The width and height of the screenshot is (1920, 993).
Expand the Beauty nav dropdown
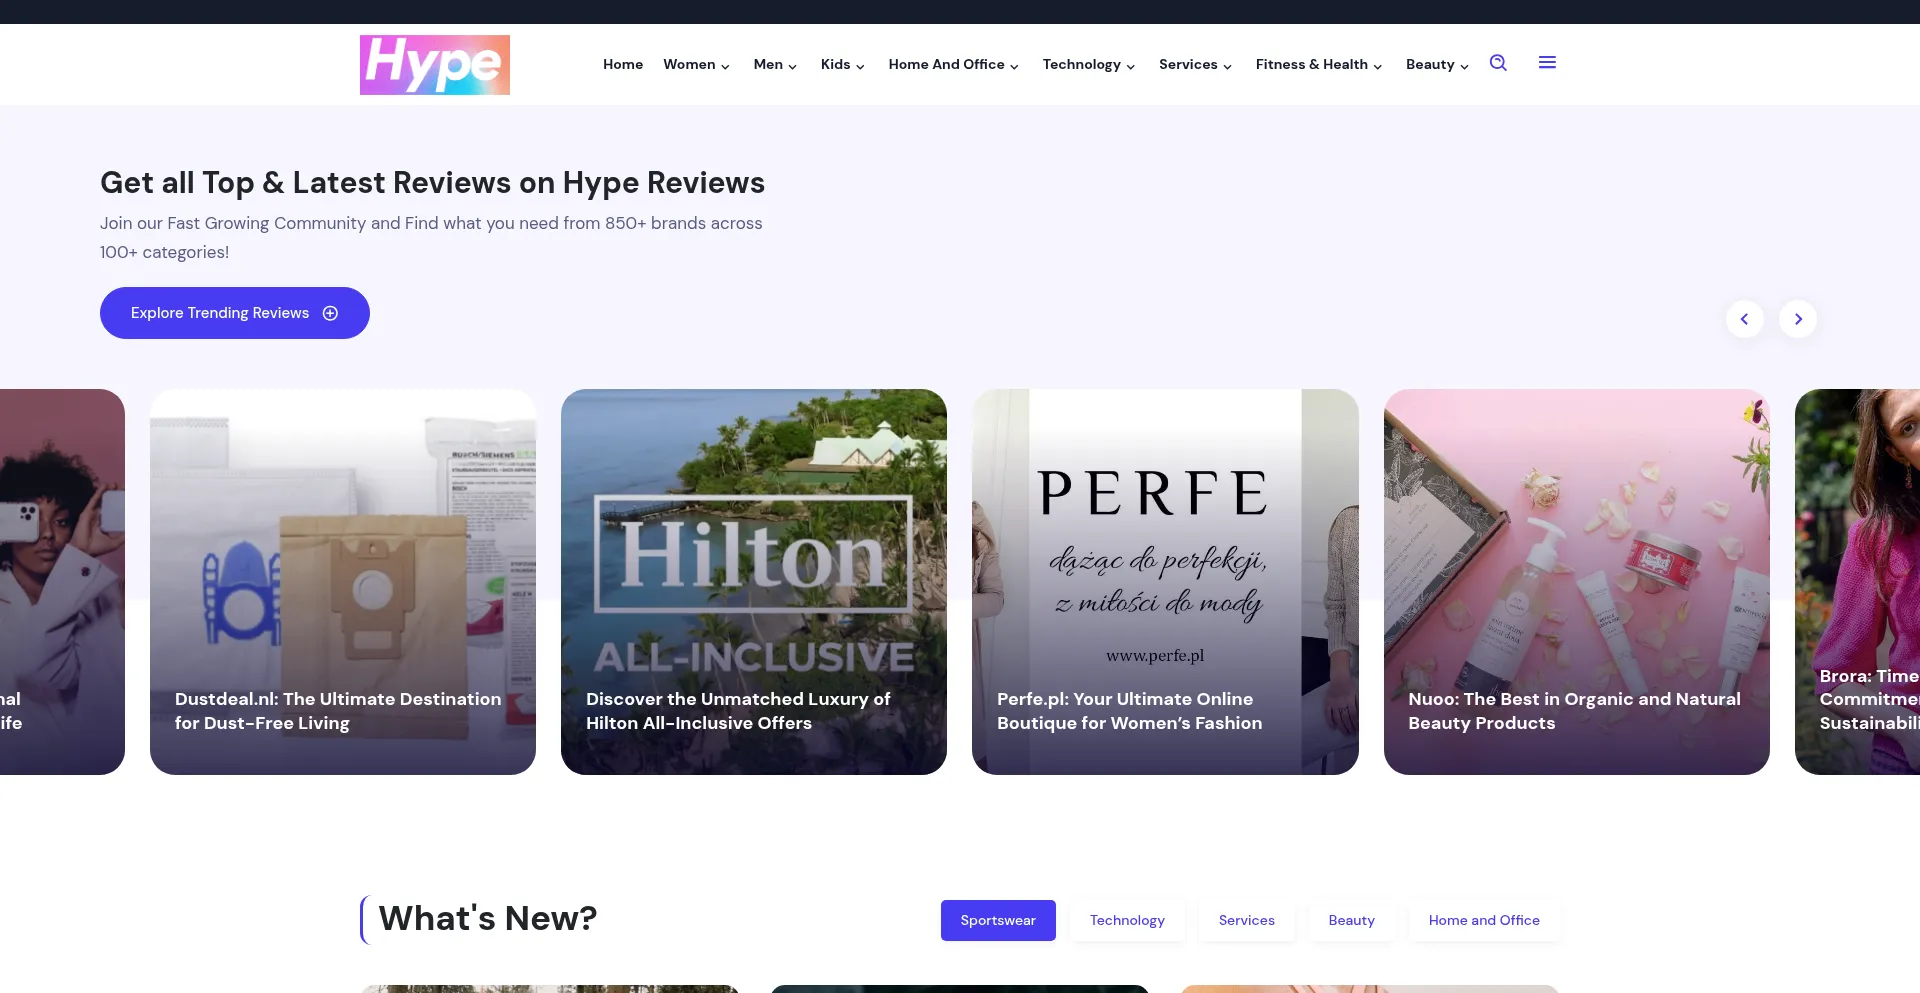pos(1438,64)
